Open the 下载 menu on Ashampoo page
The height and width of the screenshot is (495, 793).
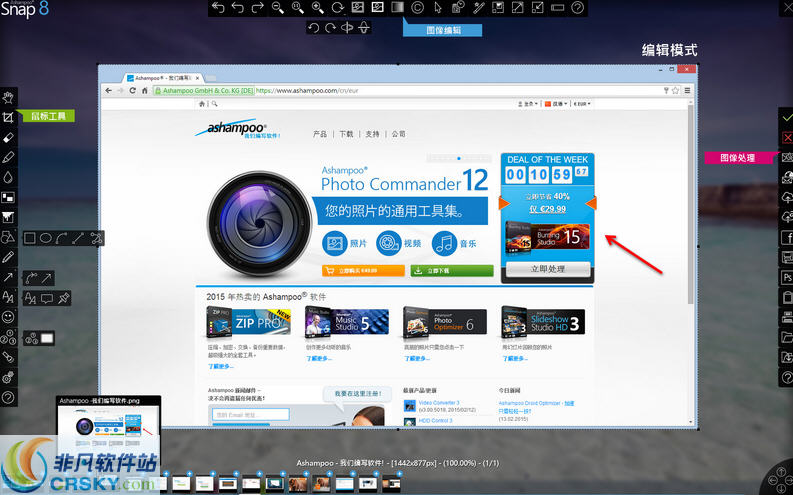[x=346, y=134]
